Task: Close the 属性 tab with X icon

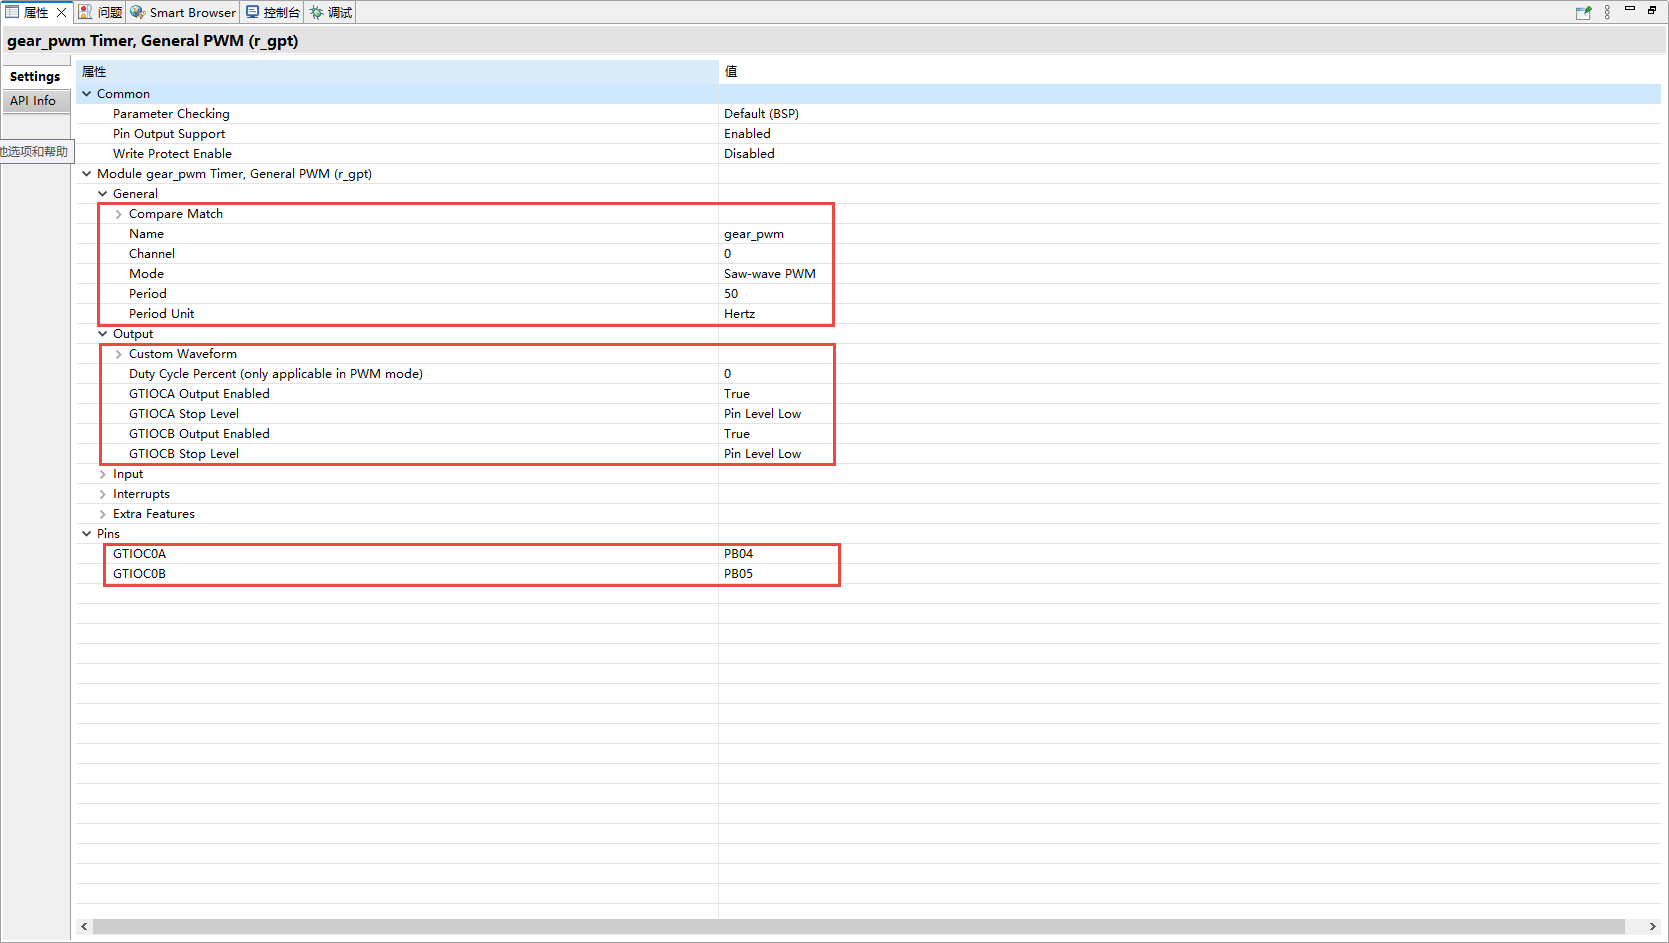Action: pyautogui.click(x=61, y=12)
